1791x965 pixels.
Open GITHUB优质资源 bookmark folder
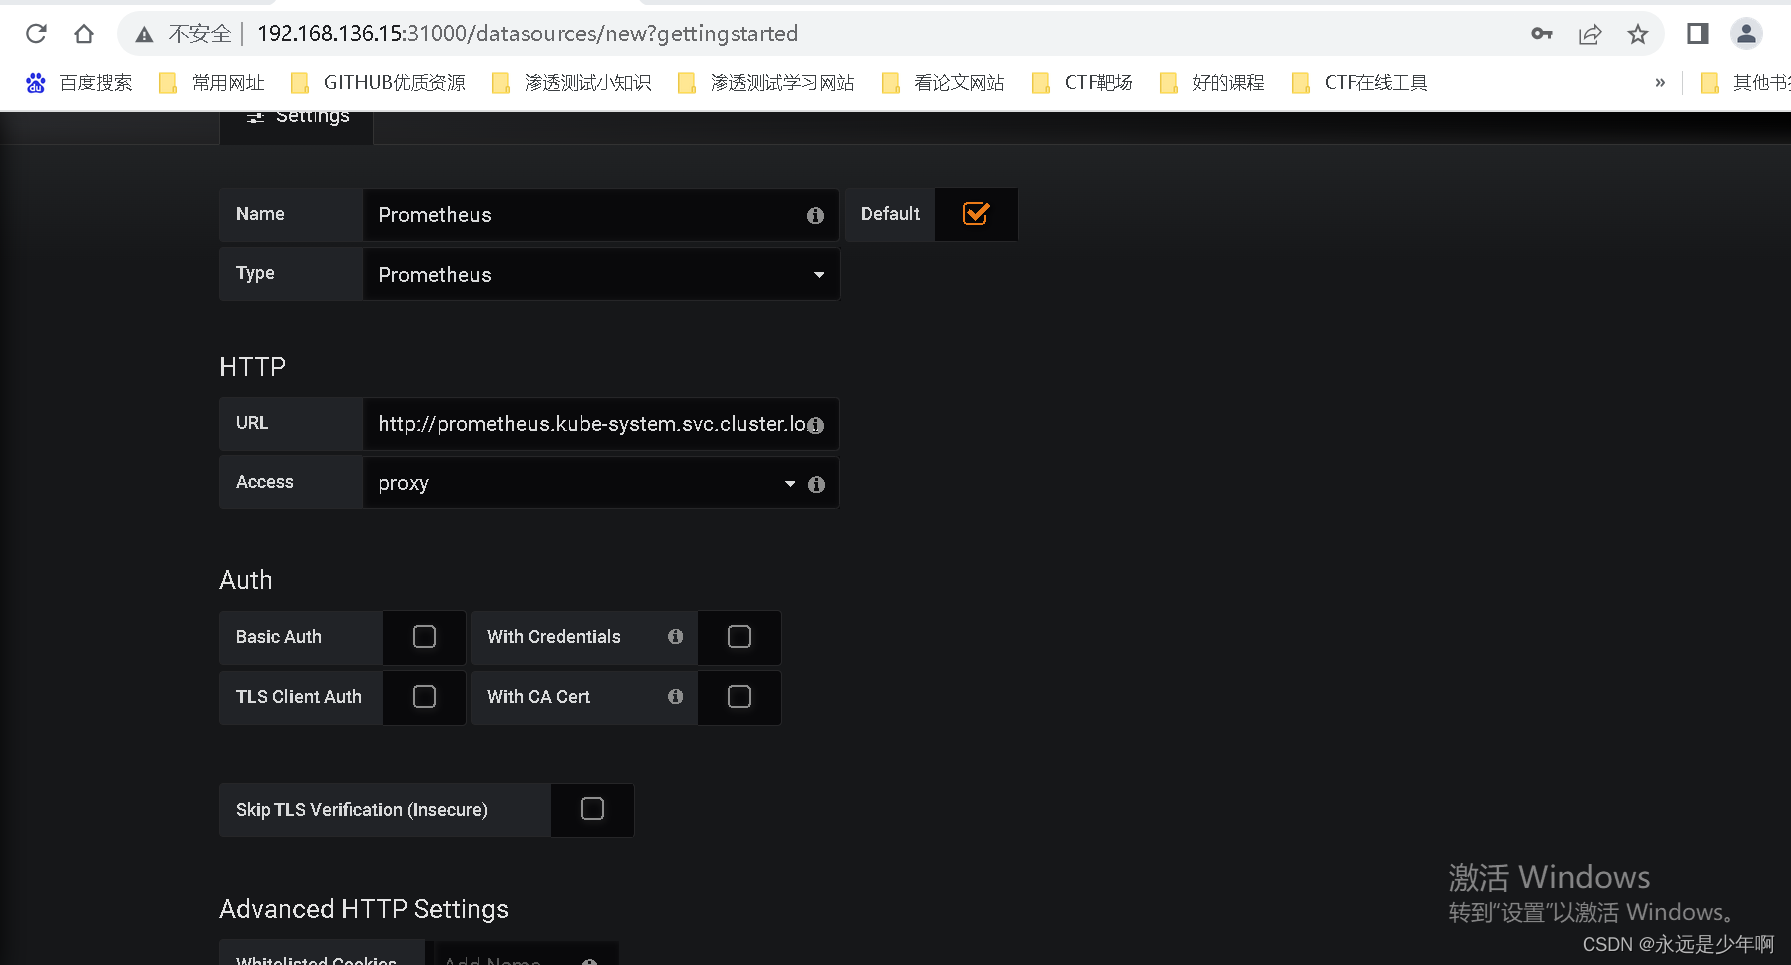click(378, 83)
